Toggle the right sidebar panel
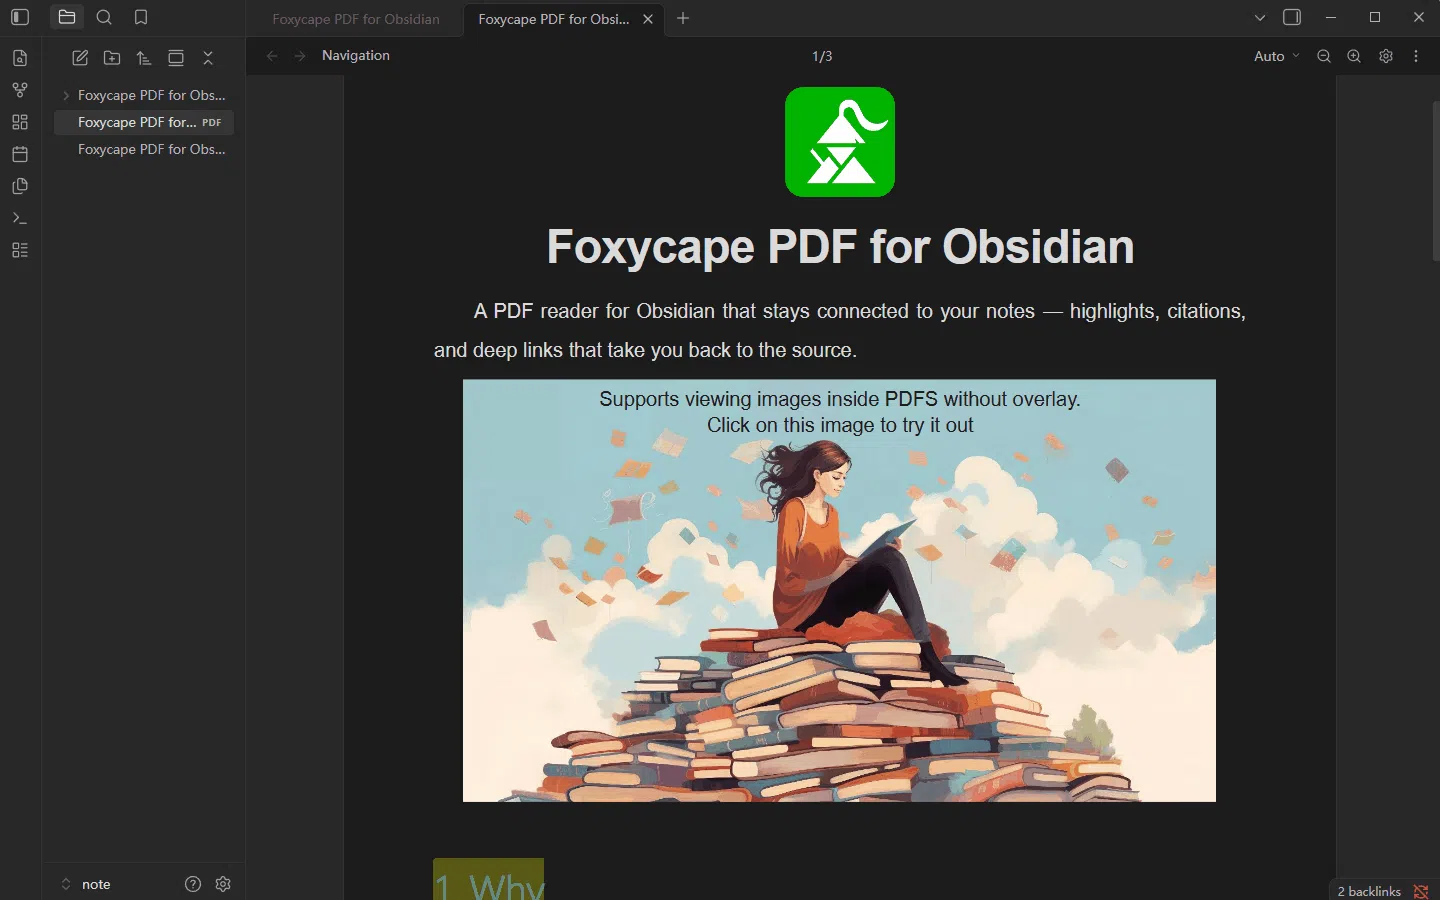 [x=1292, y=17]
